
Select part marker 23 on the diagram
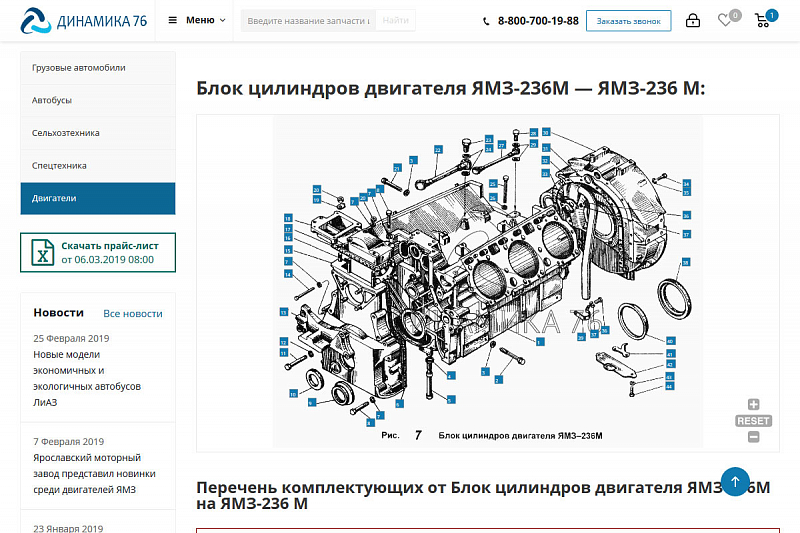click(x=489, y=139)
